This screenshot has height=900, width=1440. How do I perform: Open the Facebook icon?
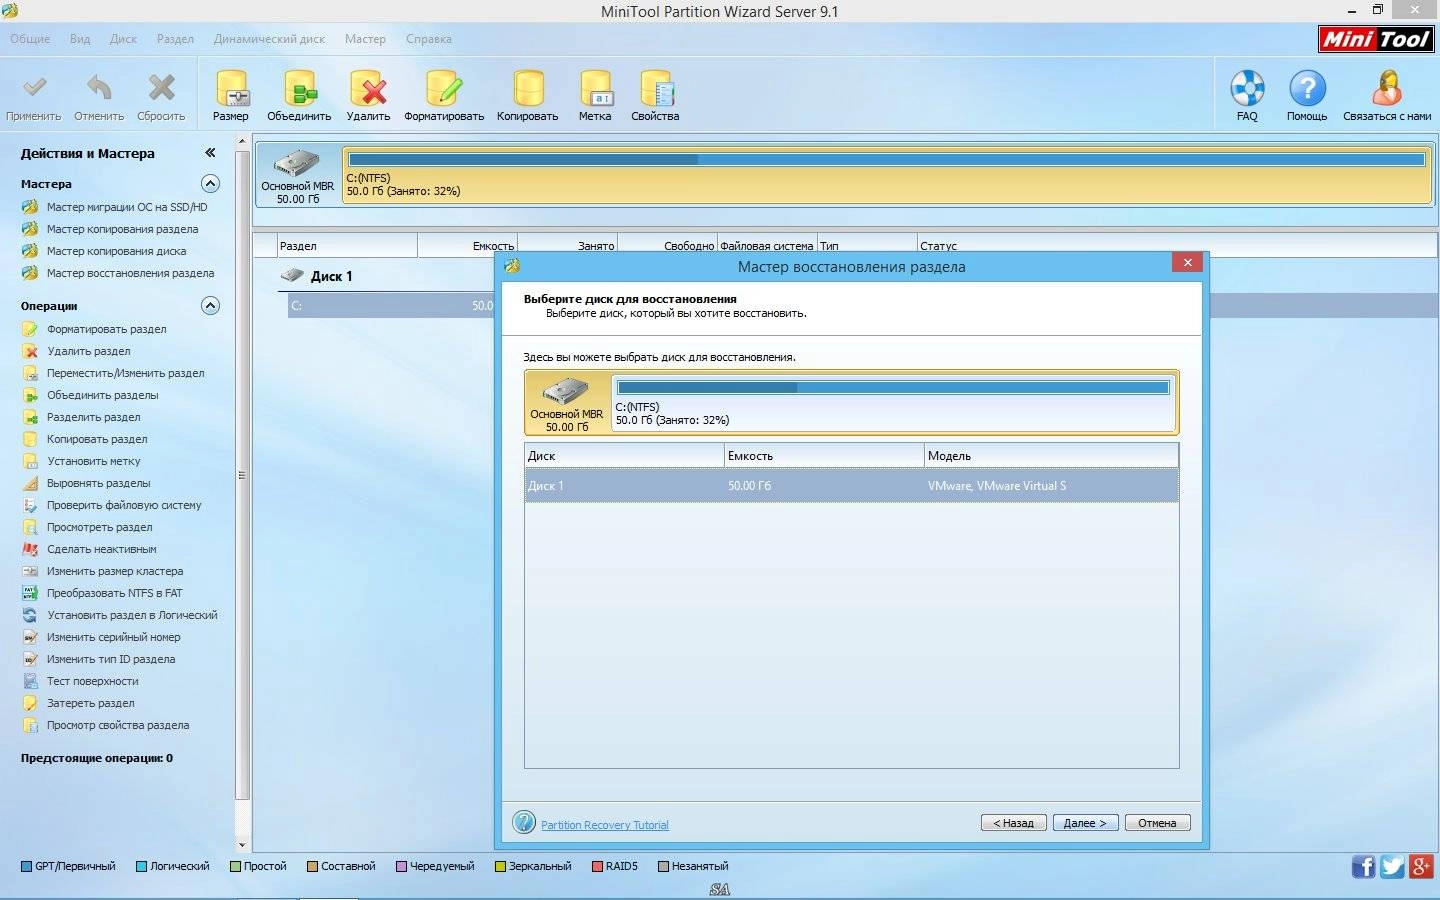(x=1363, y=866)
